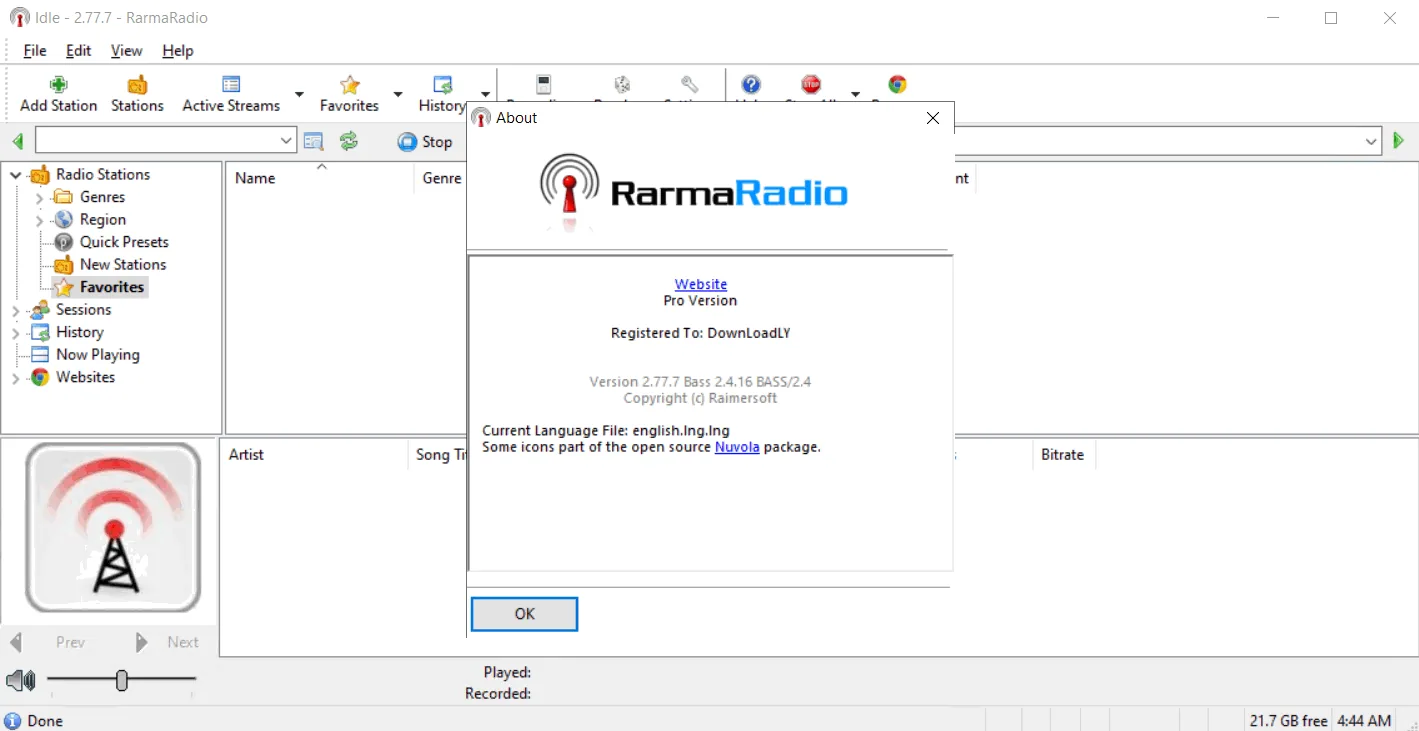Image resolution: width=1419 pixels, height=731 pixels.
Task: Click the 'Copyright (c) Raimersoft' text
Action: [x=700, y=398]
